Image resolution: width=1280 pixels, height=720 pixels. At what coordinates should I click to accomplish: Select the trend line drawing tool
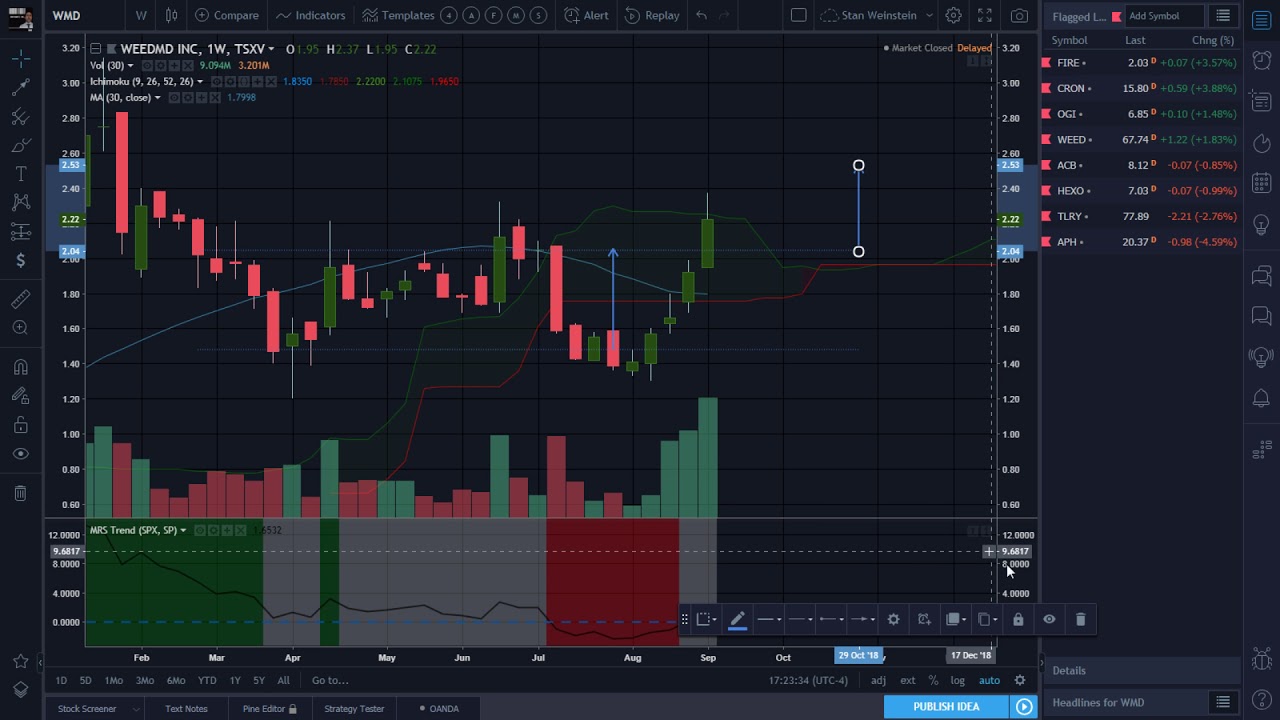20,88
